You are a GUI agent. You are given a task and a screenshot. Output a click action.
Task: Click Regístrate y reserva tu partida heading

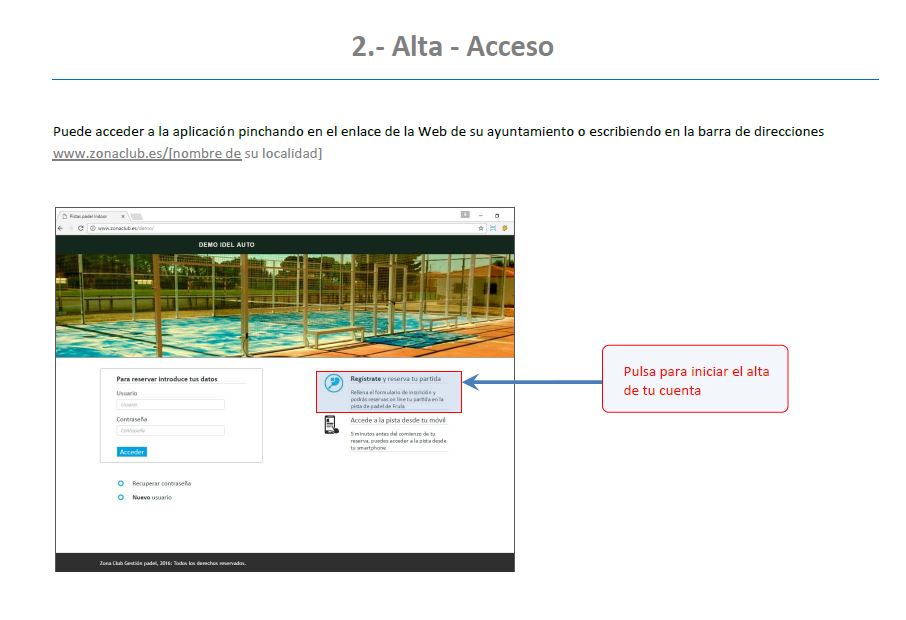[x=396, y=379]
